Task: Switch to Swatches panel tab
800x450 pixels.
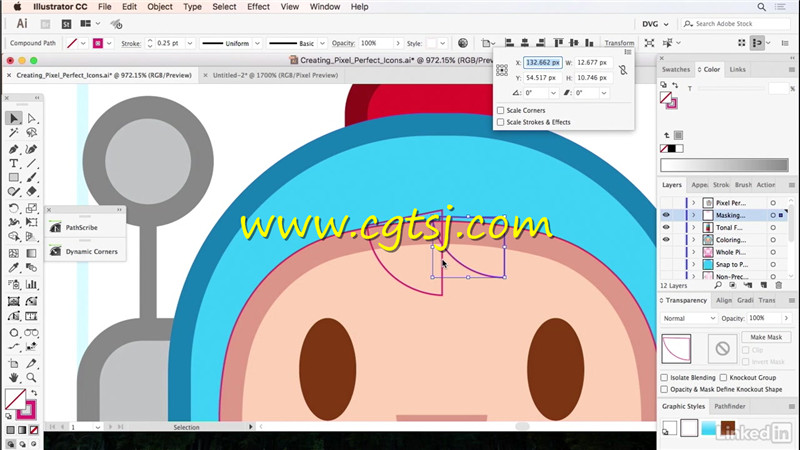Action: pyautogui.click(x=676, y=69)
